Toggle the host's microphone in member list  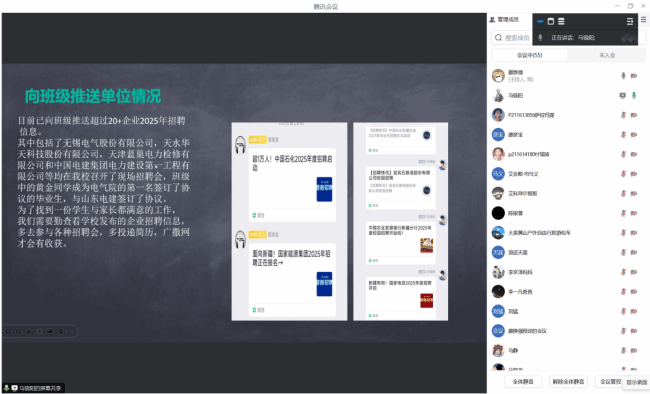pyautogui.click(x=623, y=75)
